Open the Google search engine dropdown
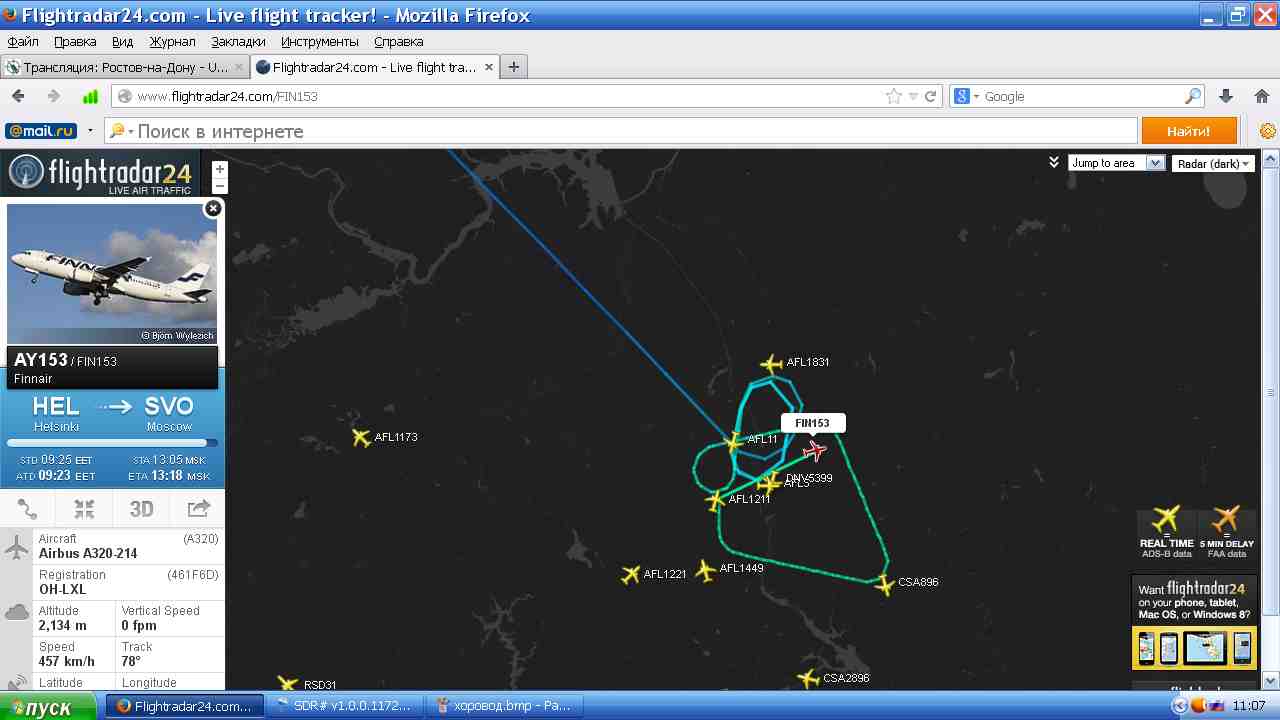The height and width of the screenshot is (720, 1280). click(967, 97)
